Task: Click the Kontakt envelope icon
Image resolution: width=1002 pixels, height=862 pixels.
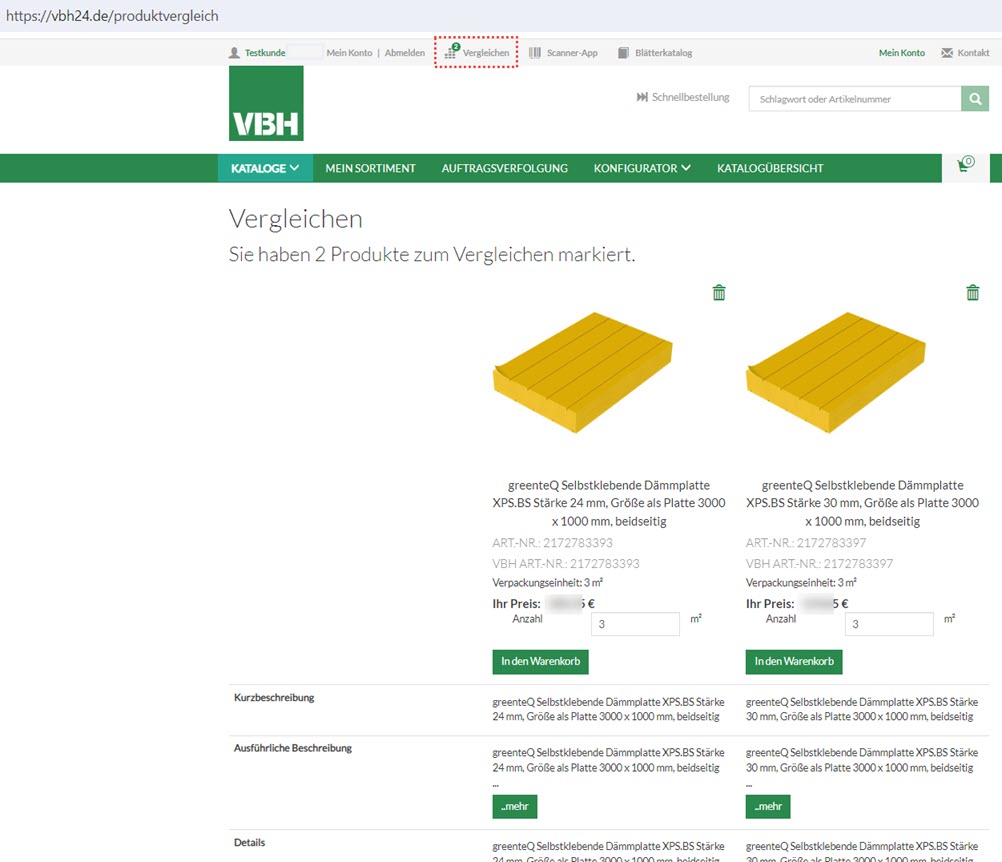Action: point(947,53)
